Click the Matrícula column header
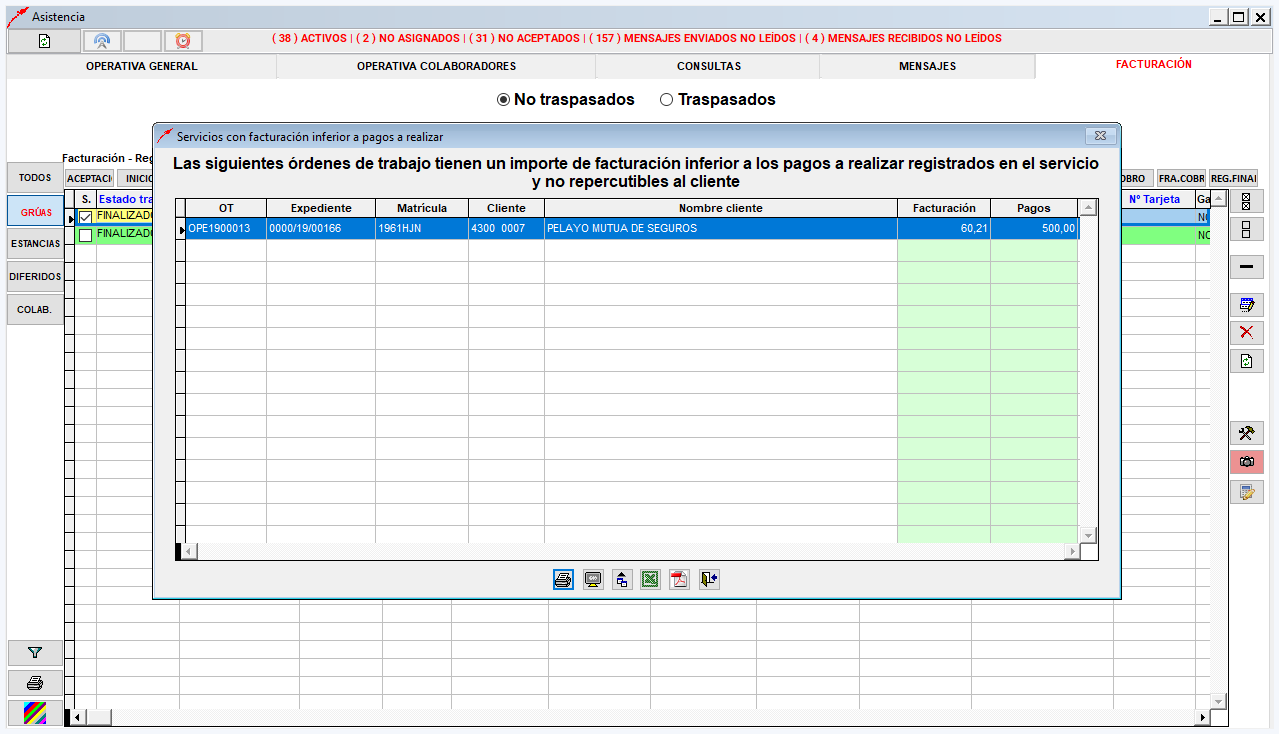Screen dimensions: 1279x734 click(x=422, y=208)
